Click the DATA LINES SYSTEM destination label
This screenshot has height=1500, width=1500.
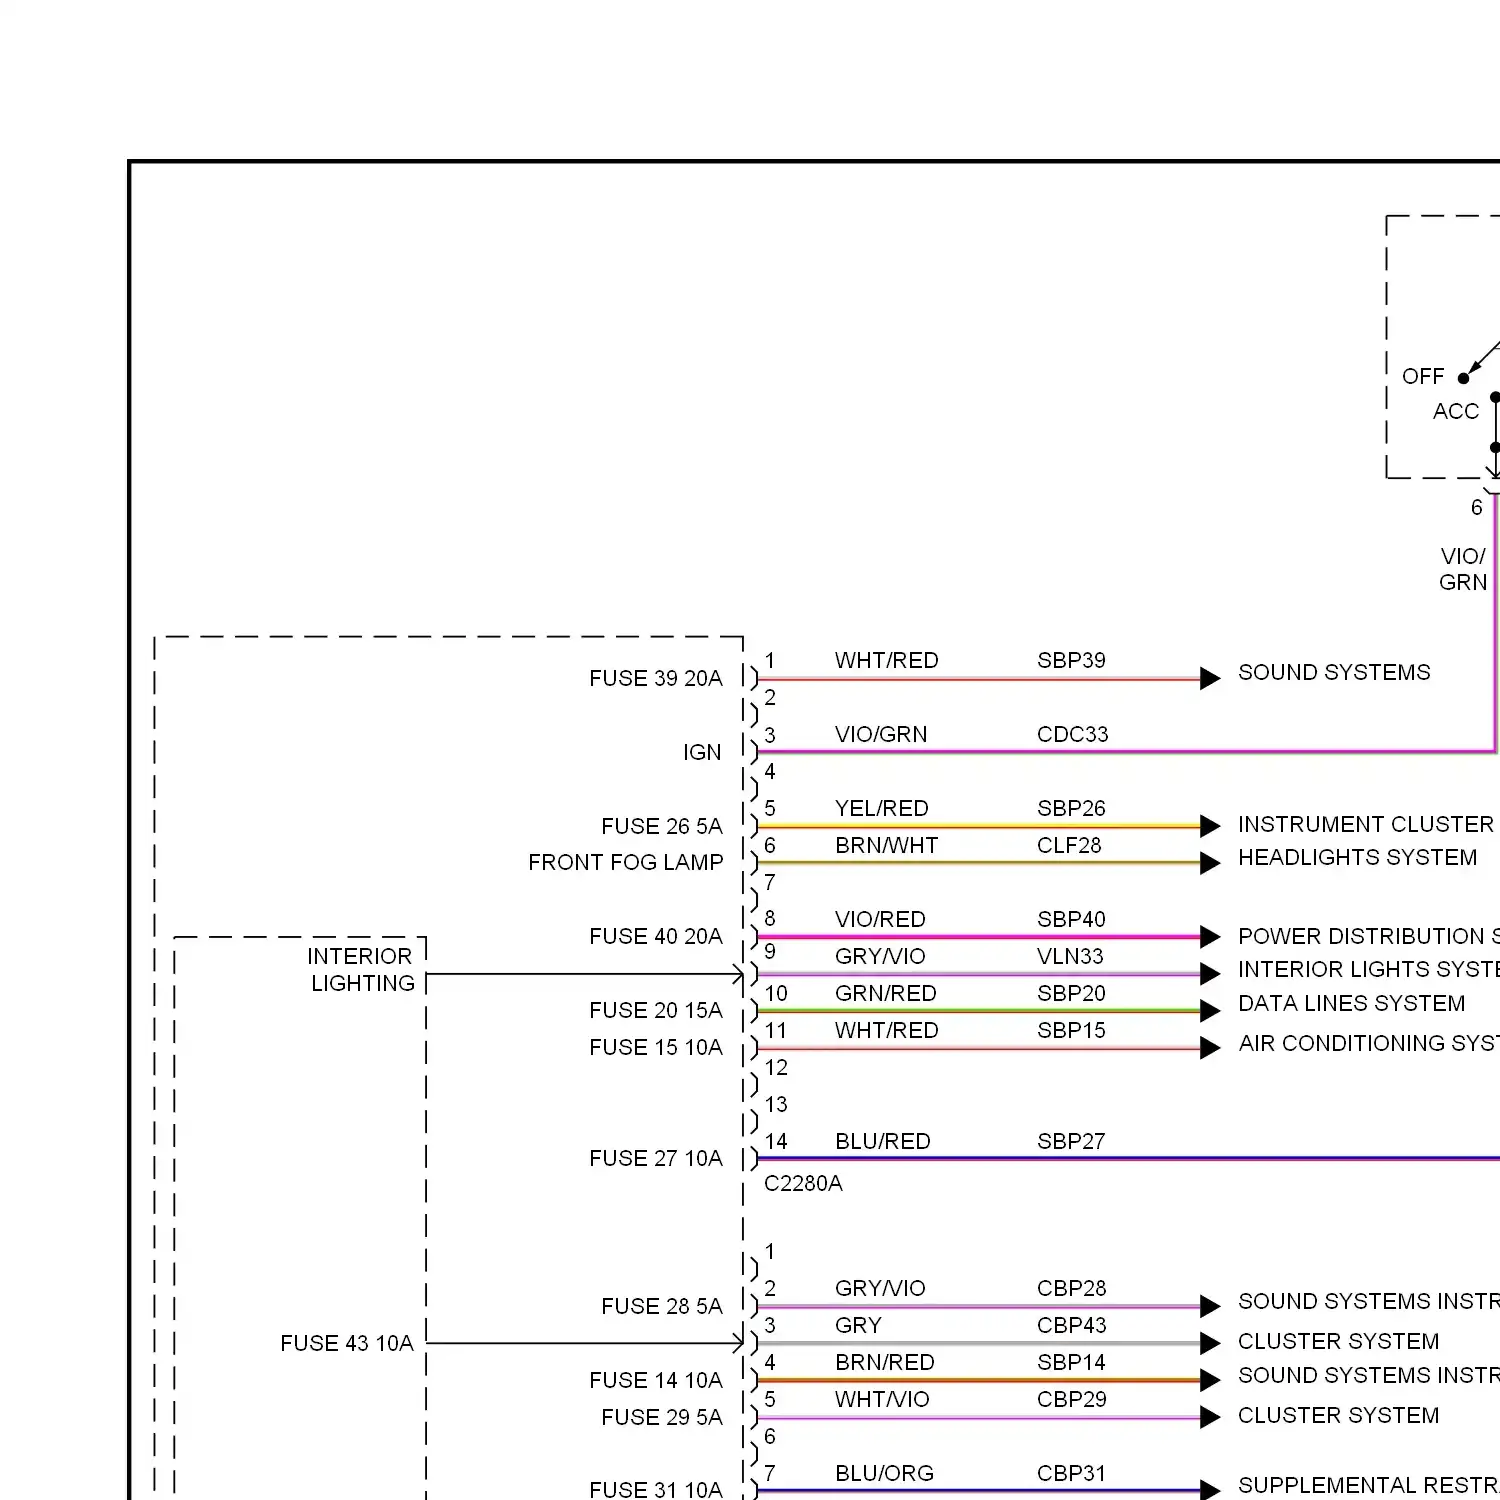[1351, 1003]
